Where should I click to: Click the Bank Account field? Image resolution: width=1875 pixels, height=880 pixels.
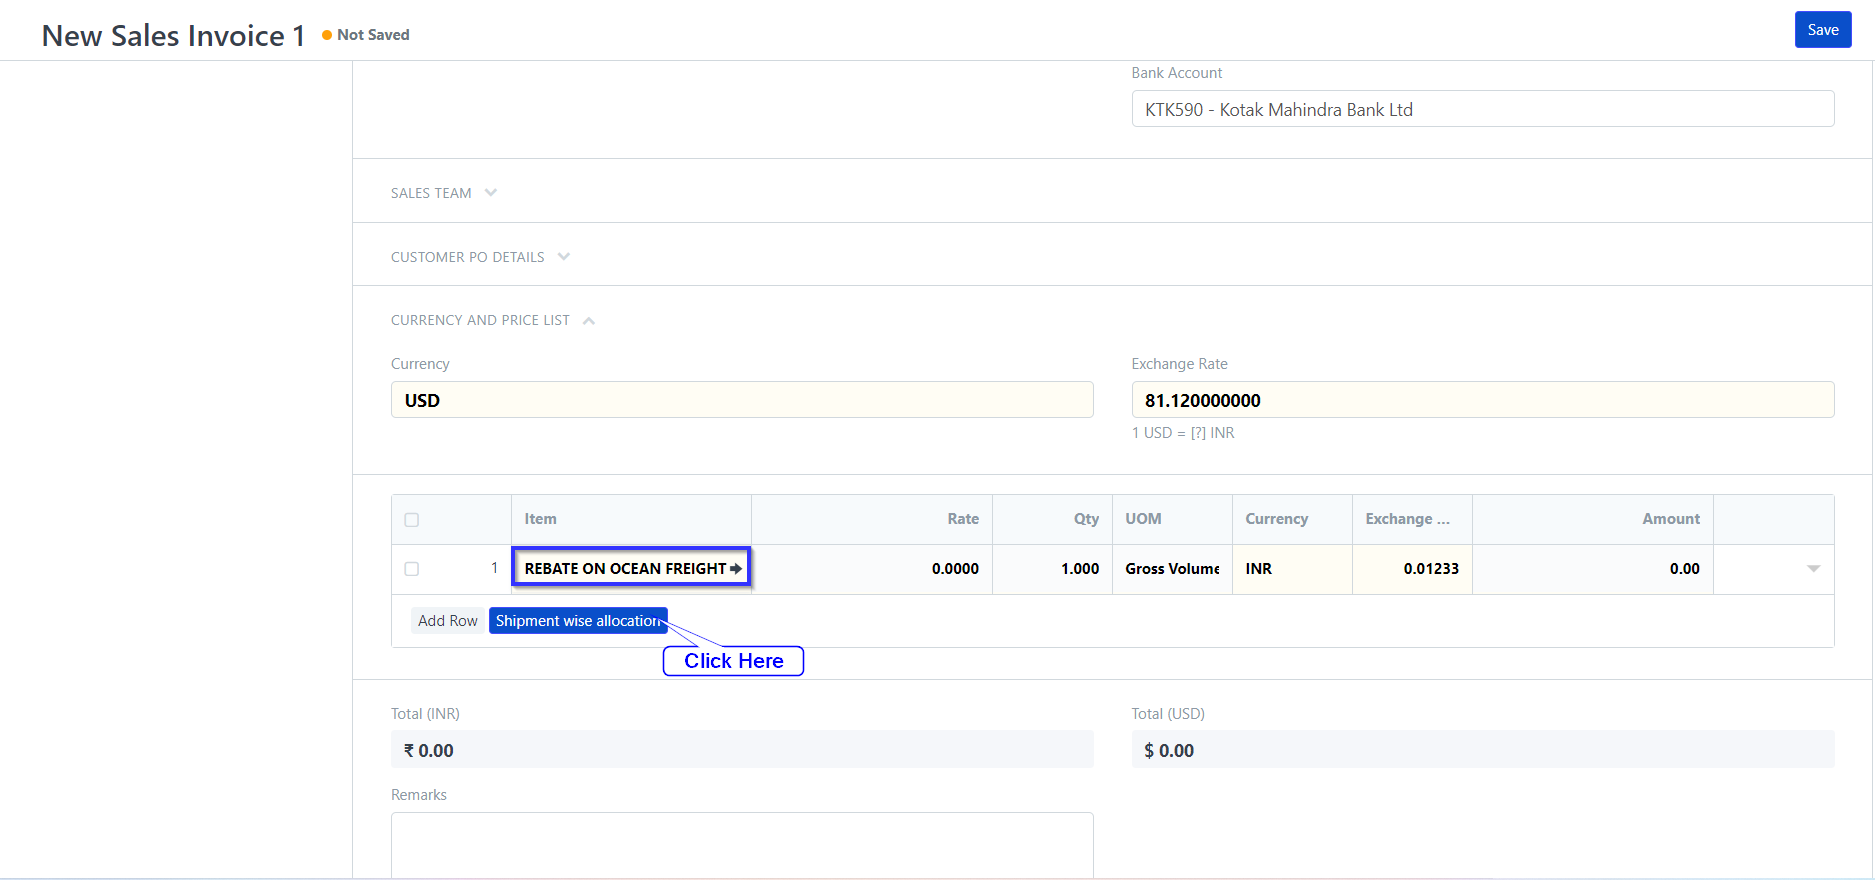(x=1482, y=109)
